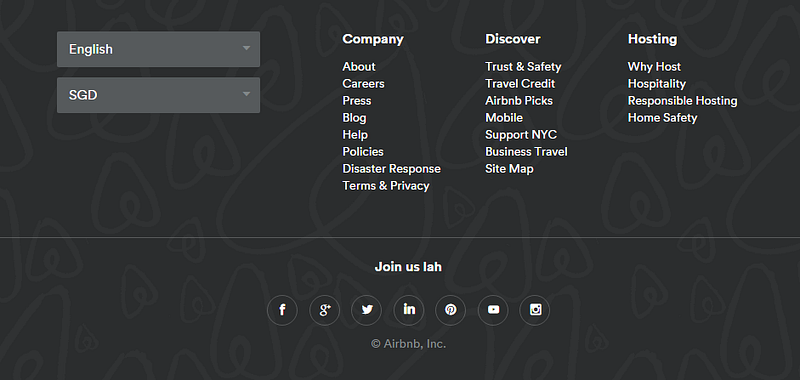Select Responsible Hosting link
Image resolution: width=800 pixels, height=380 pixels.
tap(682, 100)
